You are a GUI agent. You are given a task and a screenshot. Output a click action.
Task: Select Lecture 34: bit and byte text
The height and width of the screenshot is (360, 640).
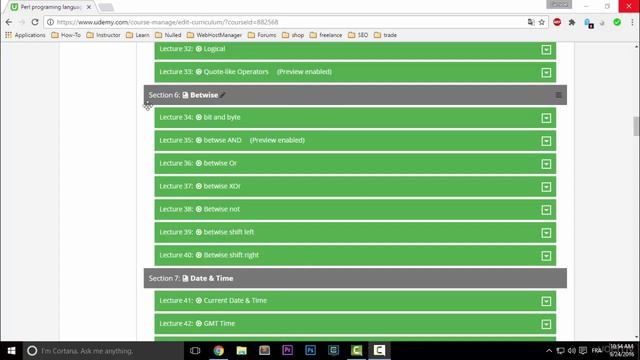(x=200, y=117)
